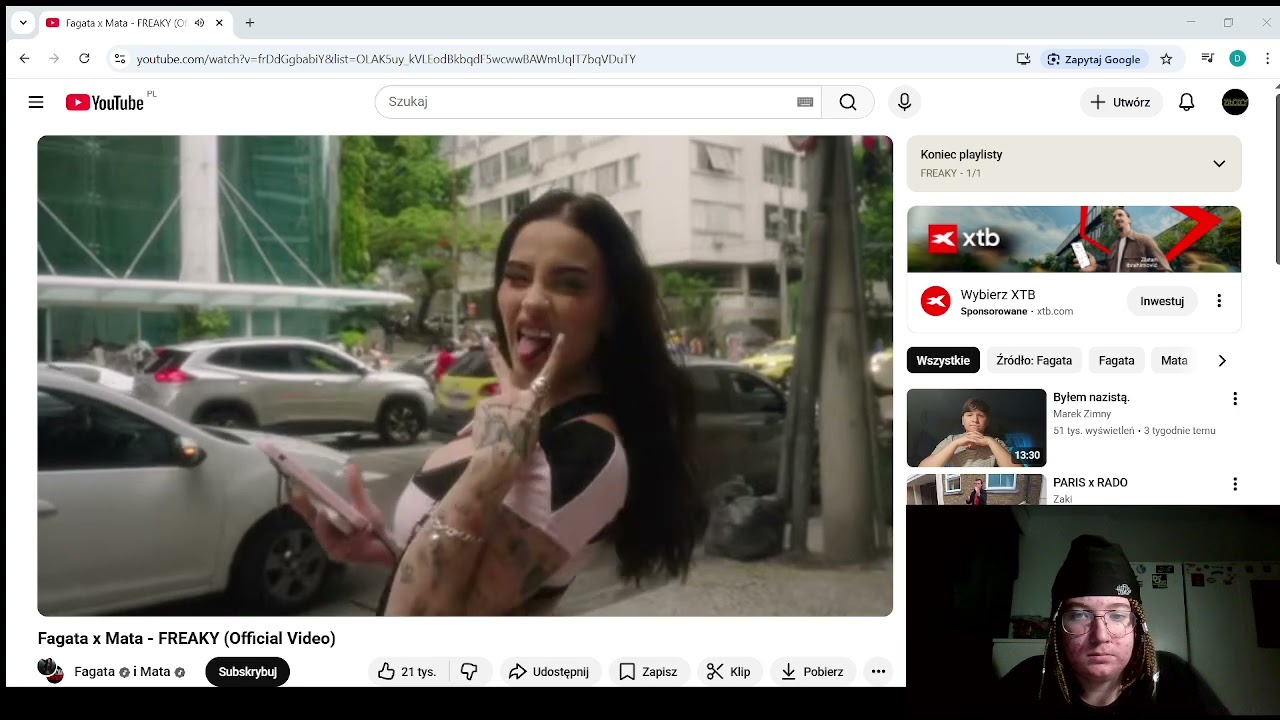Select the Mata filter chip
The height and width of the screenshot is (720, 1280).
[x=1174, y=361]
